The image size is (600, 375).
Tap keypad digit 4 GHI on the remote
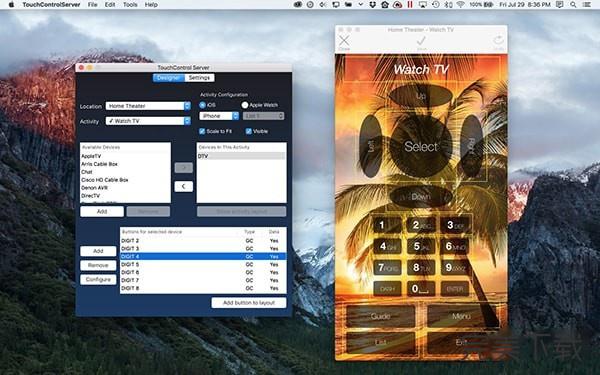click(388, 246)
